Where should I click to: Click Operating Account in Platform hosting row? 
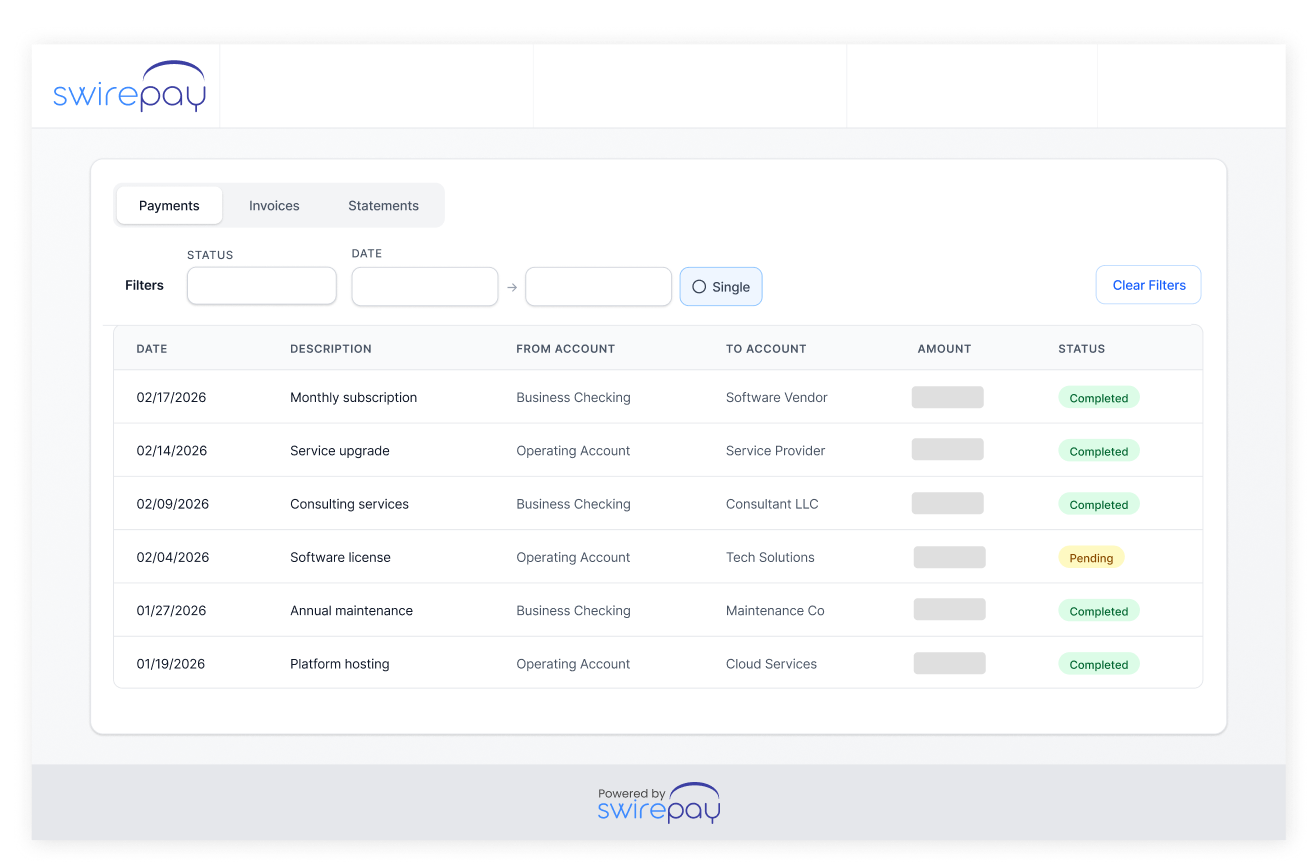[573, 664]
